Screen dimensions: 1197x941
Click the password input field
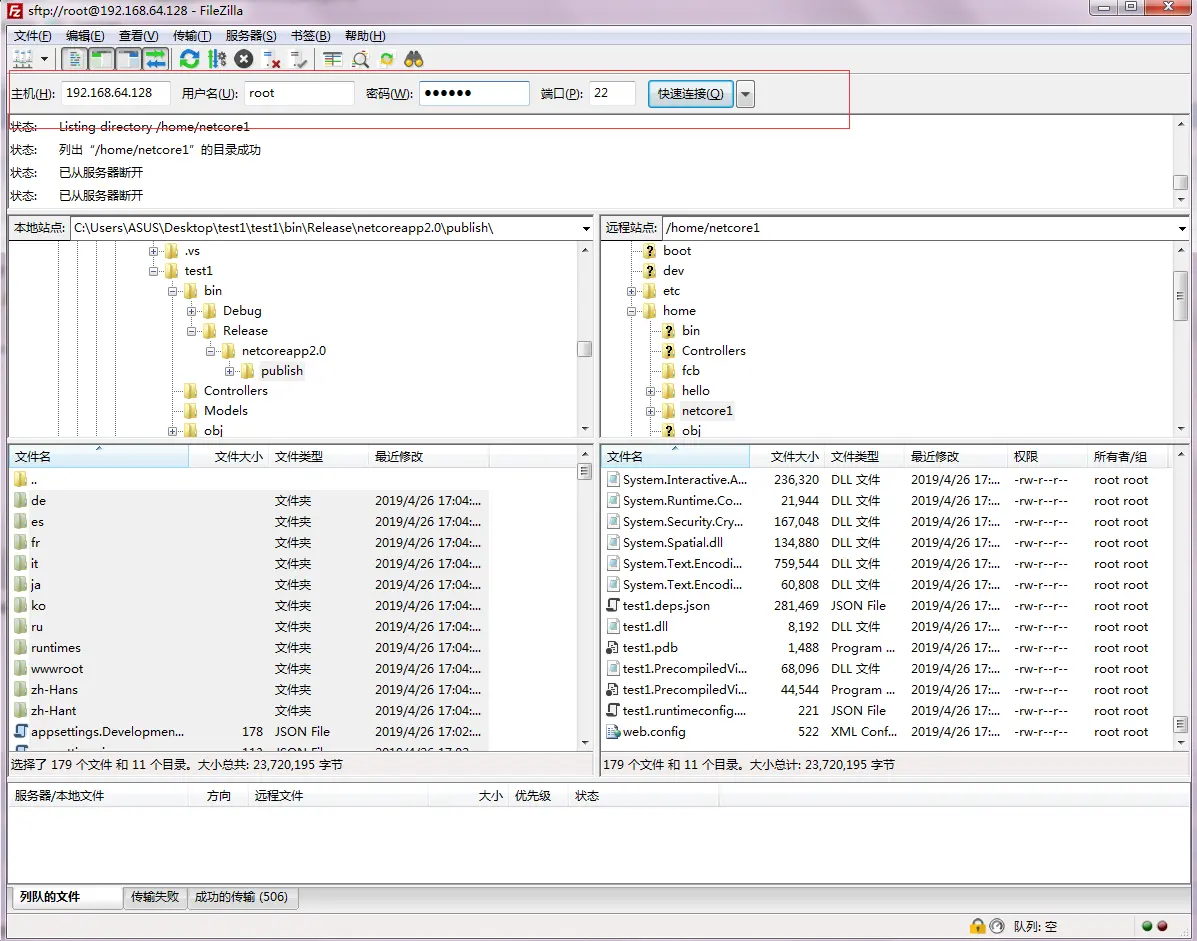474,93
